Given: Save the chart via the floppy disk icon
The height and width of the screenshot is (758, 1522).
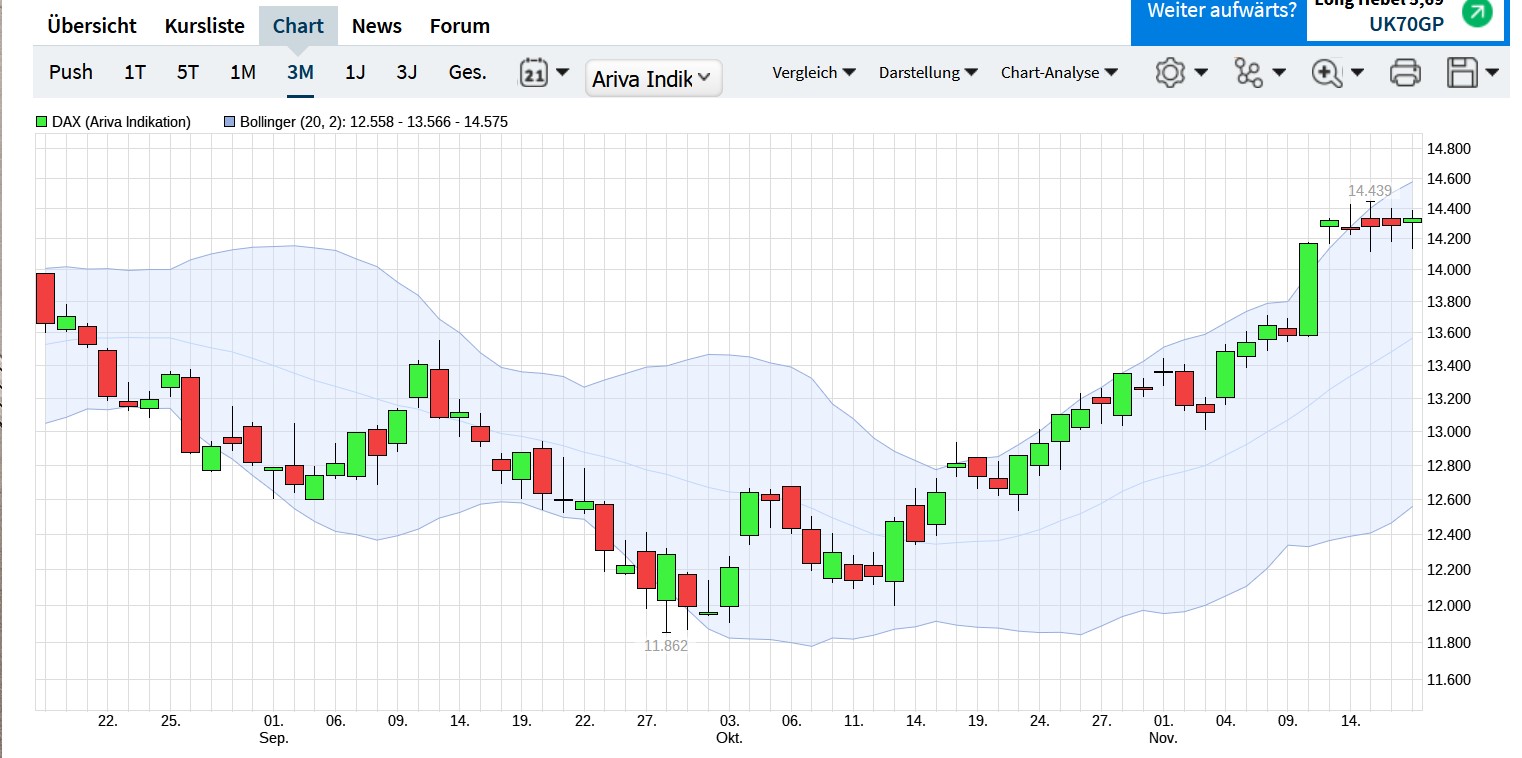Looking at the screenshot, I should pyautogui.click(x=1472, y=72).
